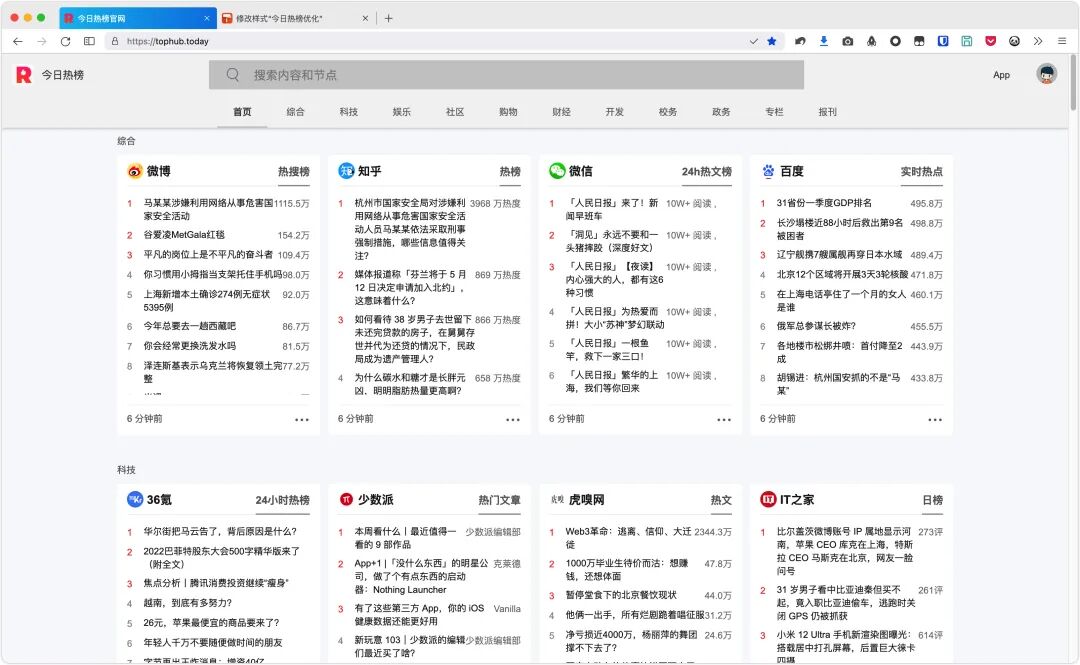This screenshot has width=1080, height=665.
Task: Select the 娱乐 navigation tab
Action: tap(402, 112)
